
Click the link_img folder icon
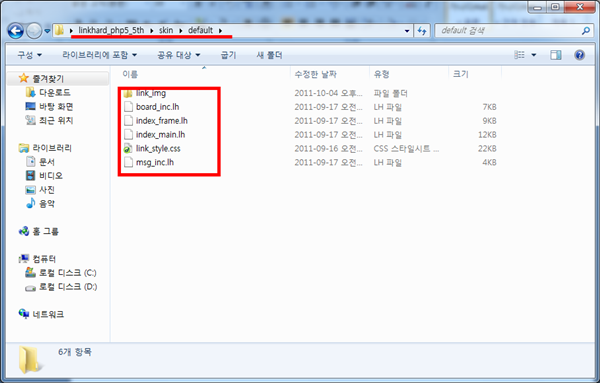click(128, 94)
